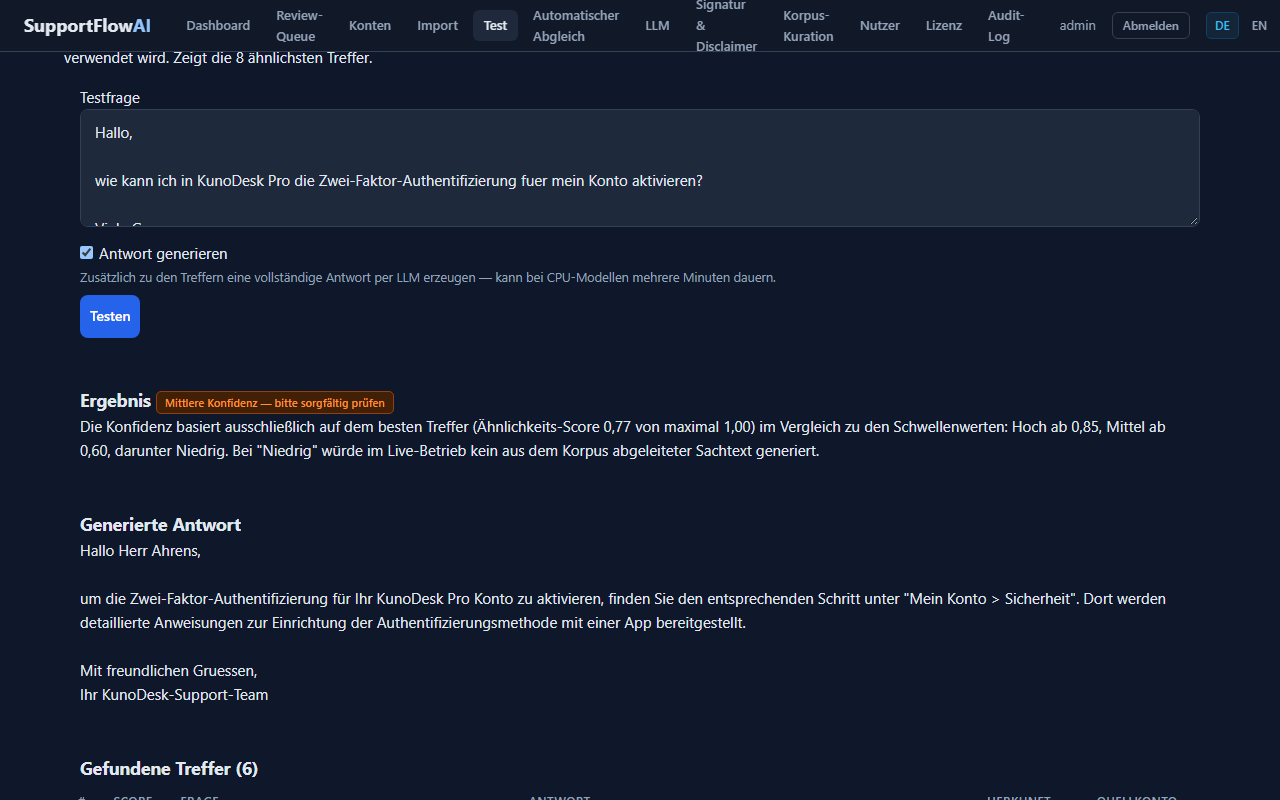
Task: Click the Abmelden button
Action: point(1151,26)
